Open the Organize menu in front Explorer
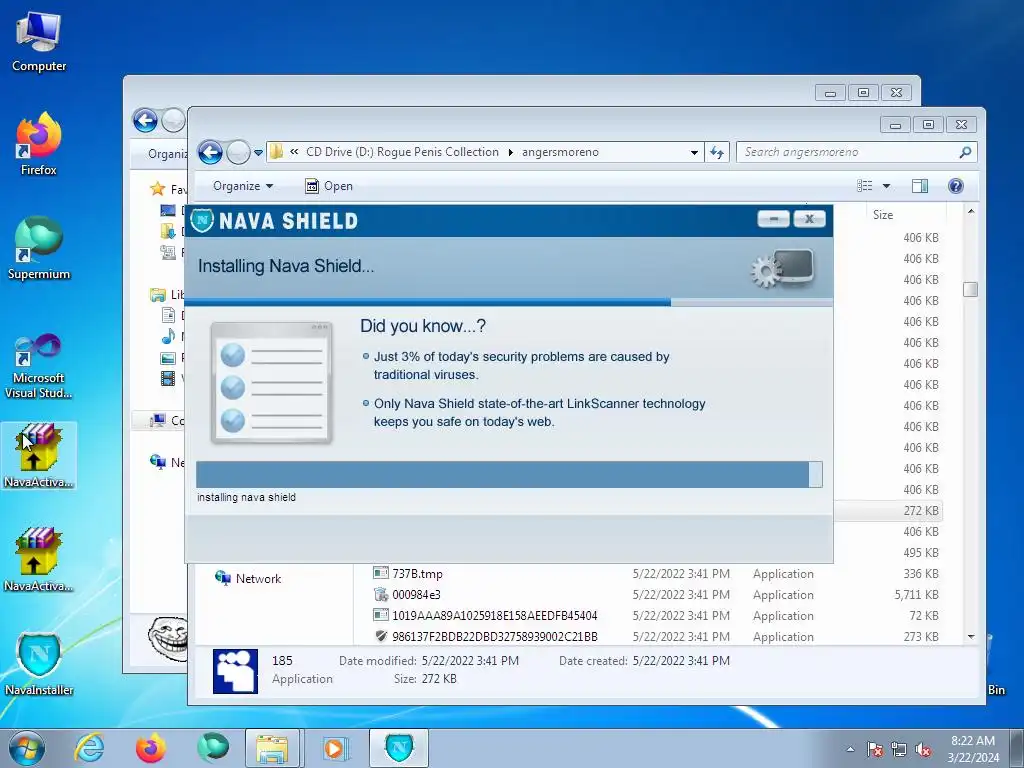The height and width of the screenshot is (768, 1024). [243, 186]
